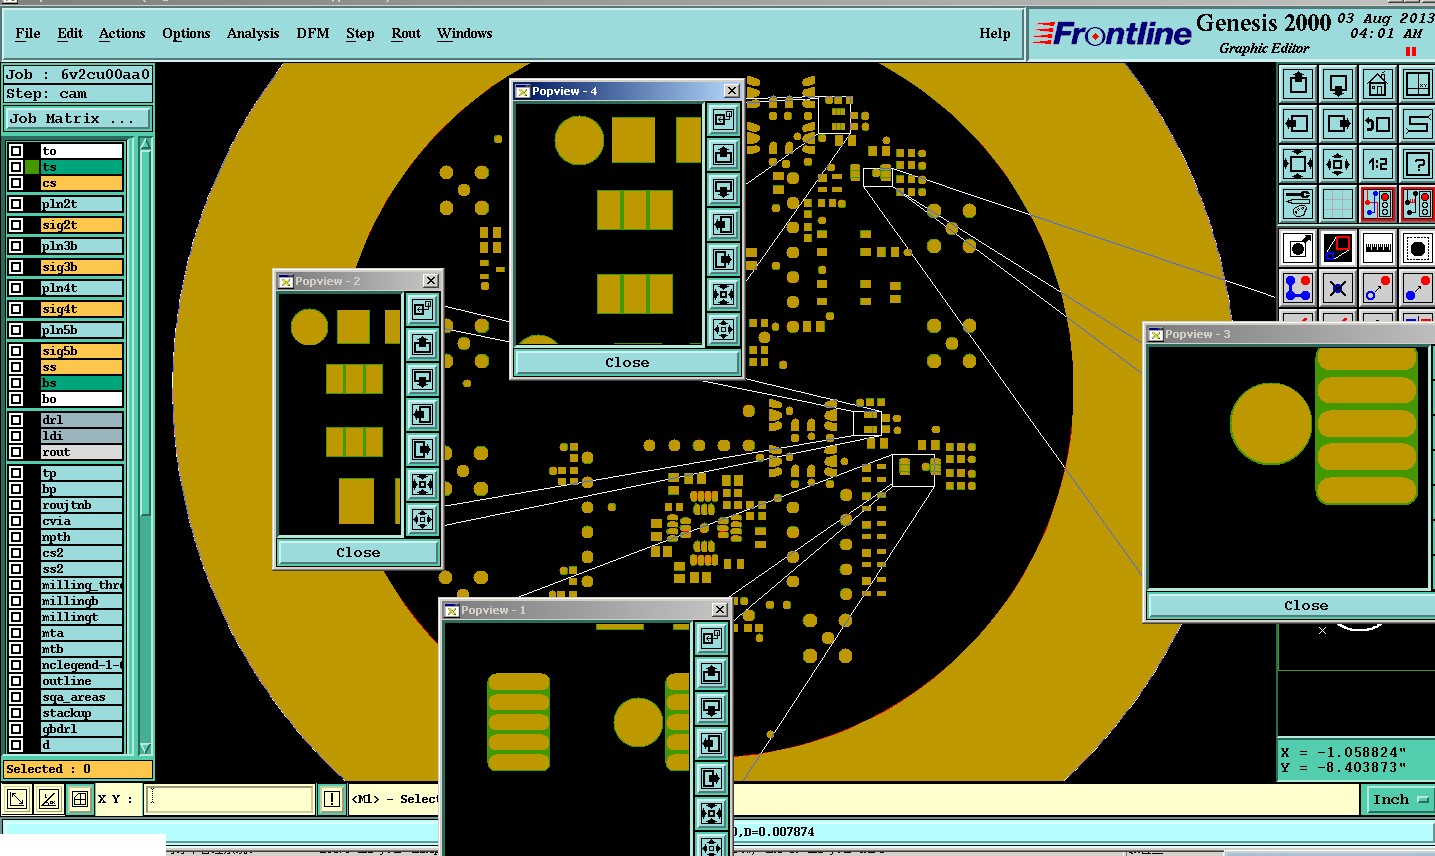This screenshot has height=856, width=1435.
Task: Open the XY window-split icon
Action: coord(1417,84)
